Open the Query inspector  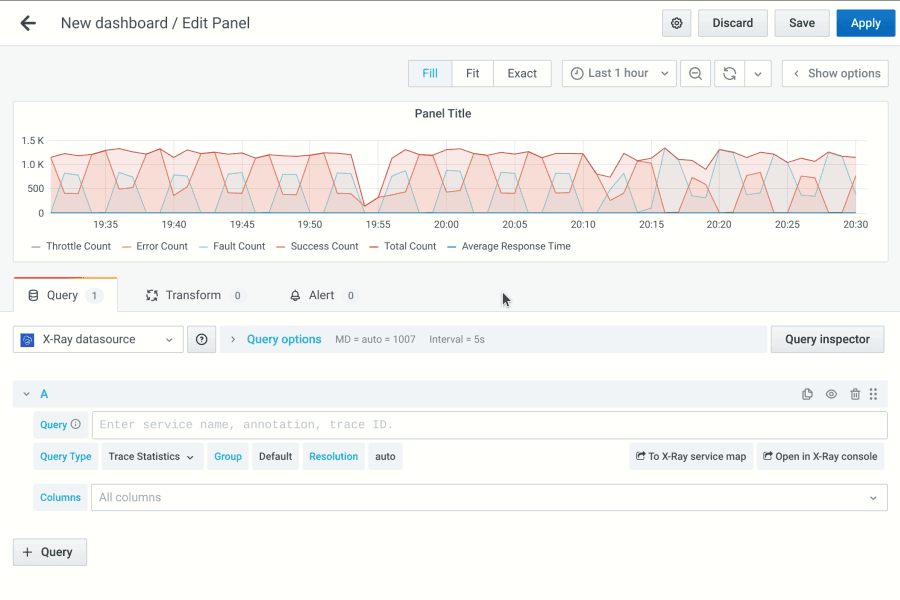[x=827, y=339]
